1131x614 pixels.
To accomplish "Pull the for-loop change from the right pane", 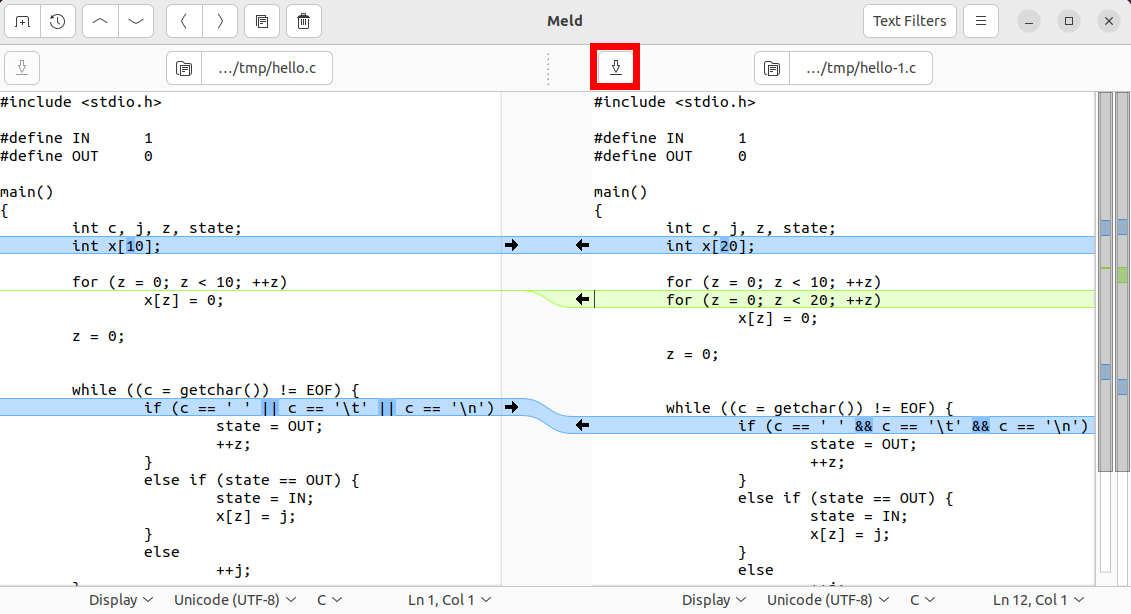I will click(582, 298).
